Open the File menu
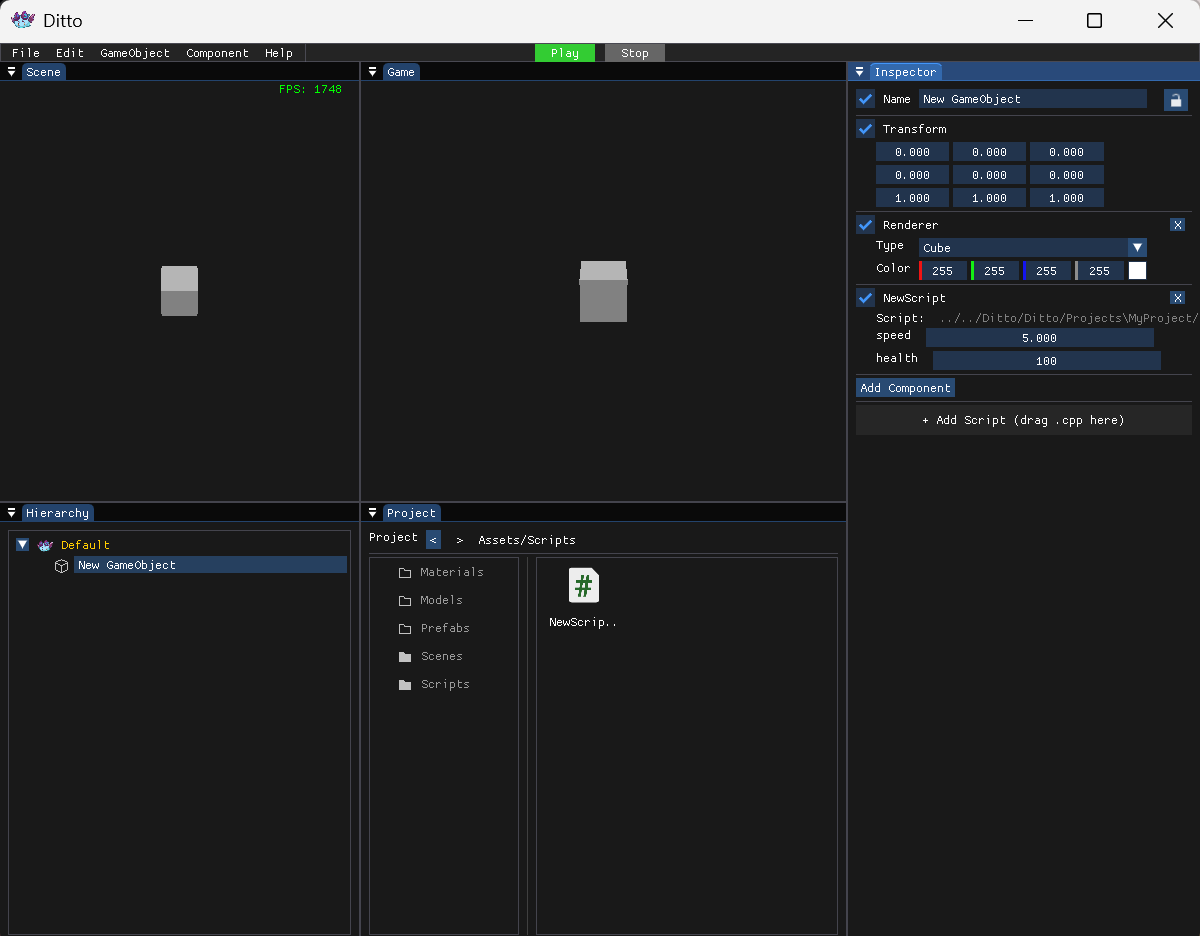The width and height of the screenshot is (1200, 936). coord(26,53)
